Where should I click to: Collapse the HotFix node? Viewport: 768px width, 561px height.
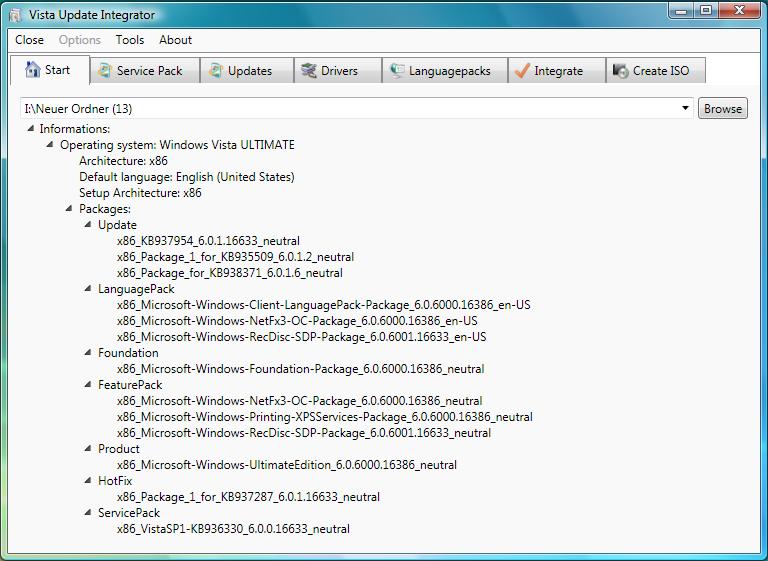click(x=88, y=481)
